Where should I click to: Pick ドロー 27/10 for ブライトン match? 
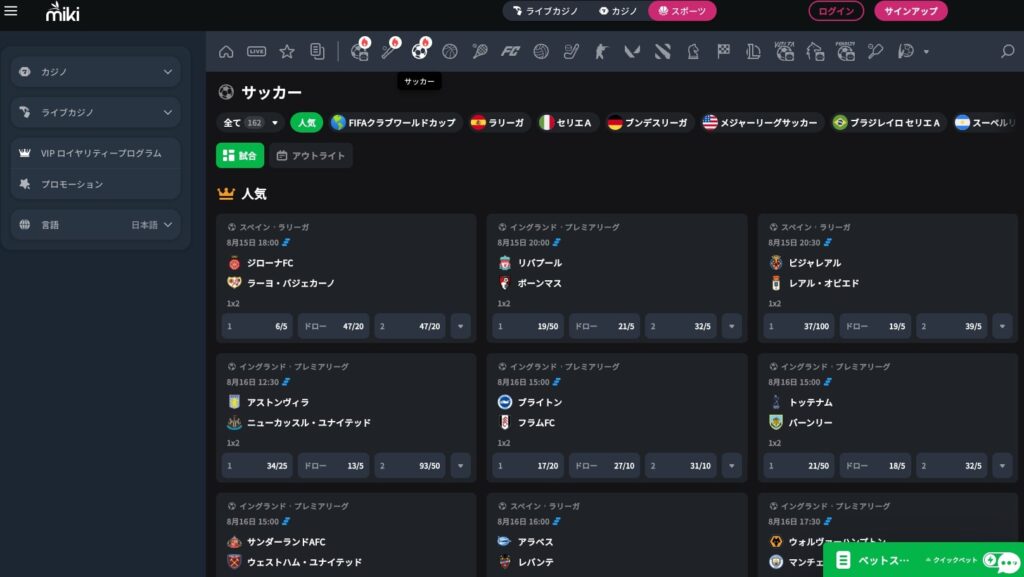pos(605,466)
